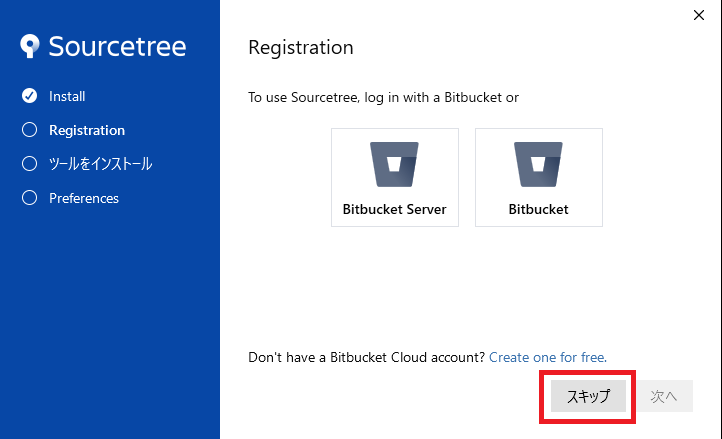Click the Sourcetree logo icon
Screen dimensions: 722x439
pyautogui.click(x=29, y=46)
